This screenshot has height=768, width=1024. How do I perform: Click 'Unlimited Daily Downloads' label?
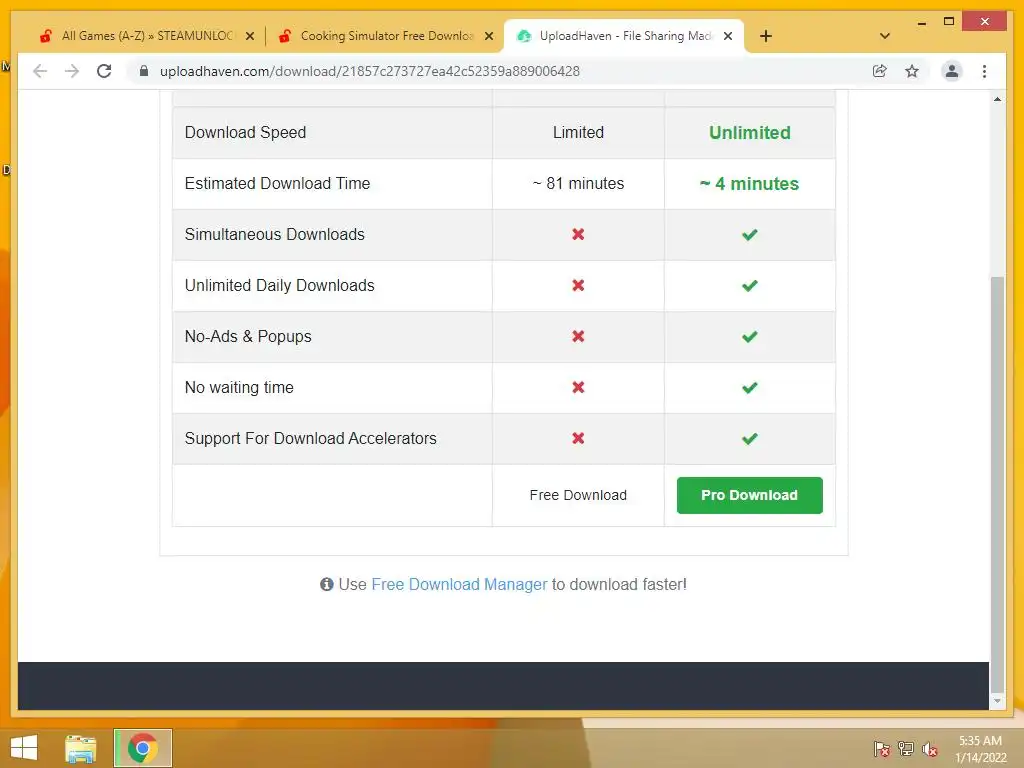point(280,285)
